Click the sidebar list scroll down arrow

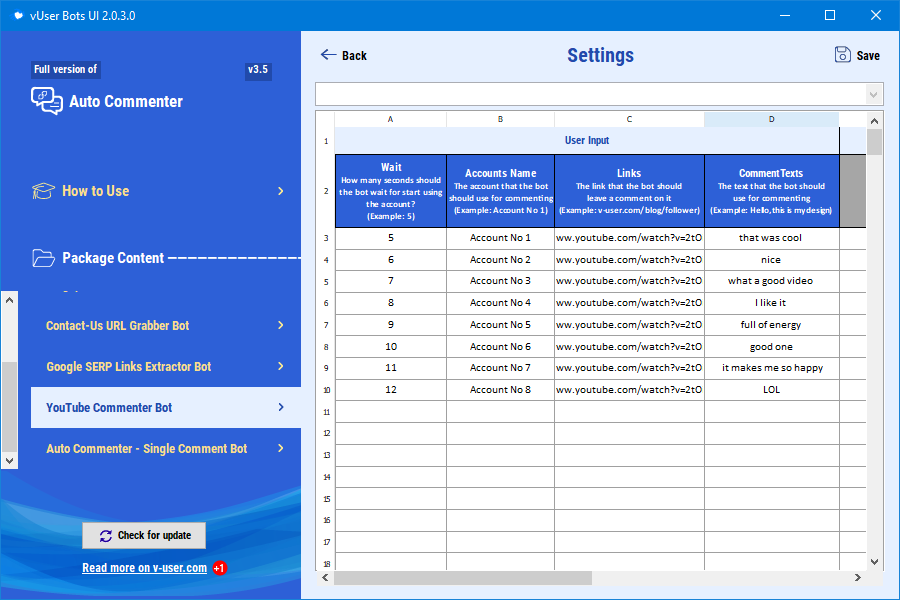(9, 460)
